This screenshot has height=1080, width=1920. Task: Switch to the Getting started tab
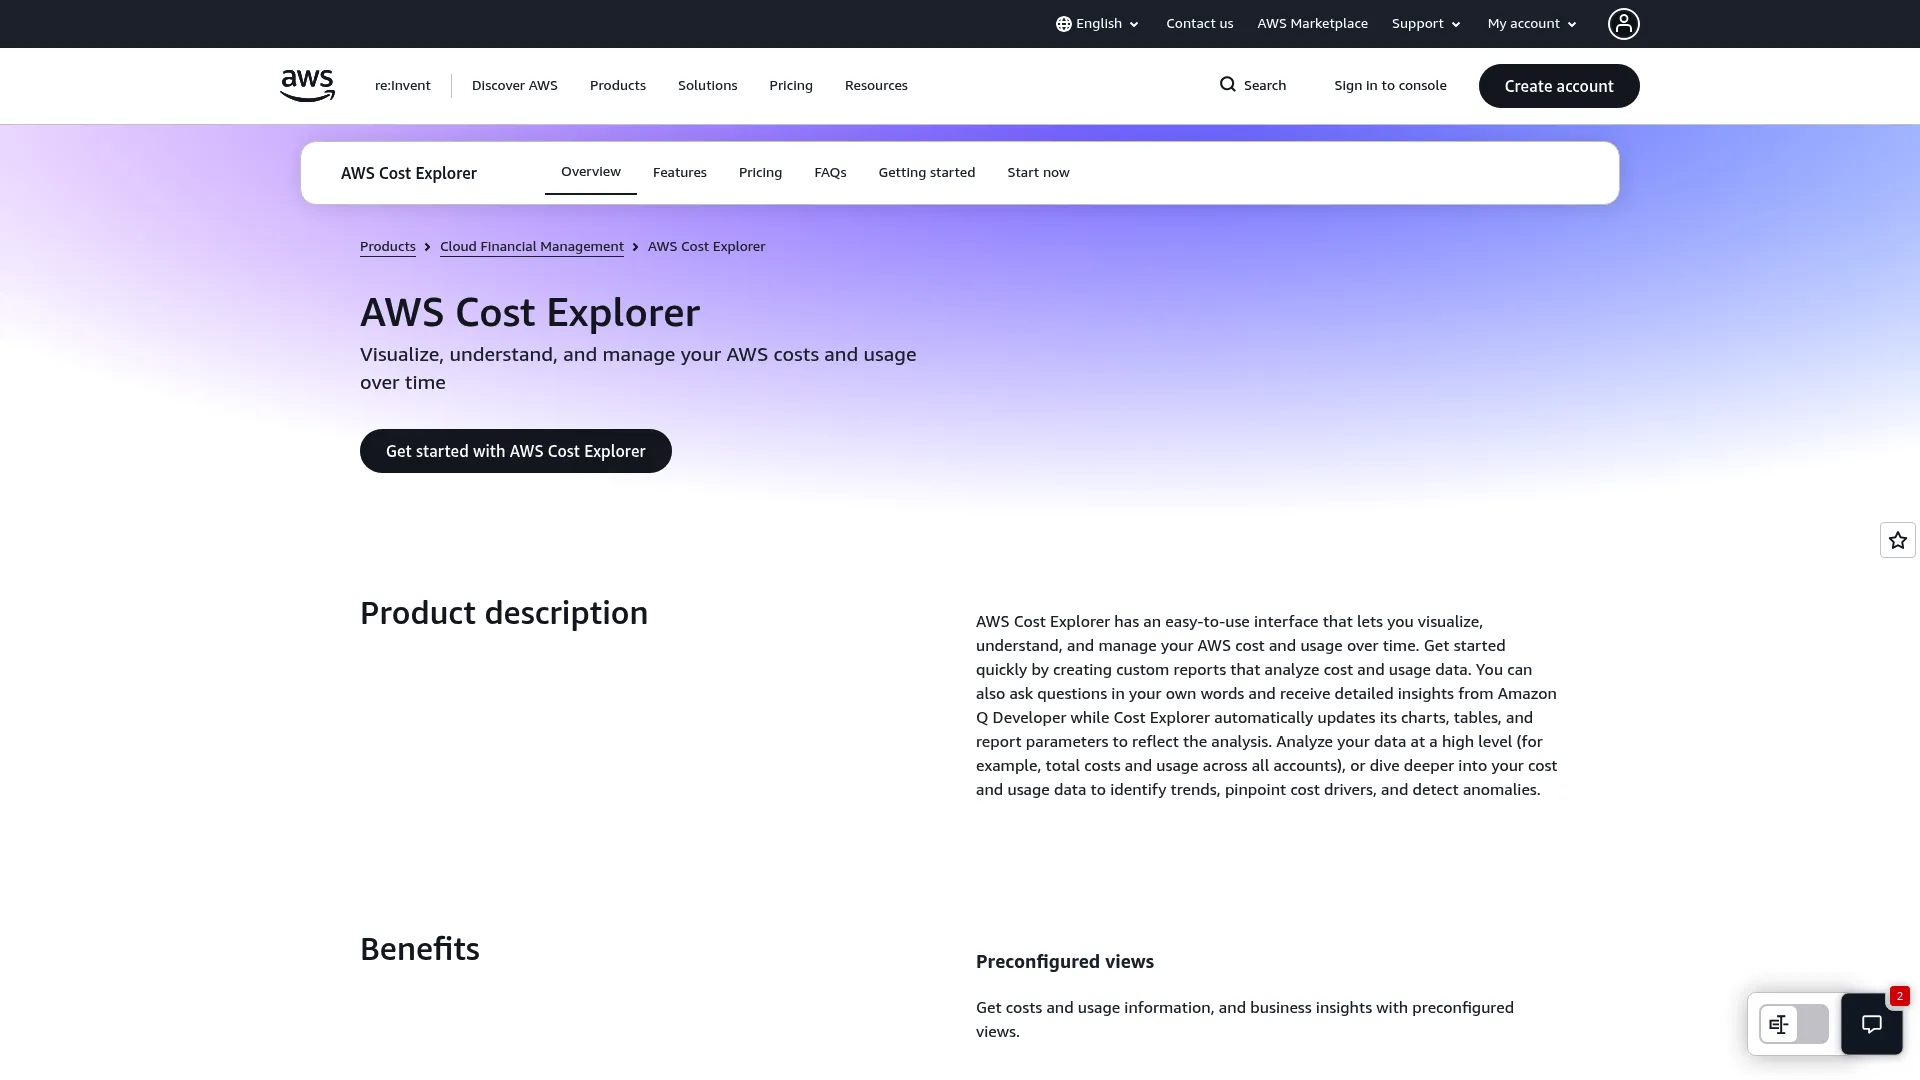[927, 173]
